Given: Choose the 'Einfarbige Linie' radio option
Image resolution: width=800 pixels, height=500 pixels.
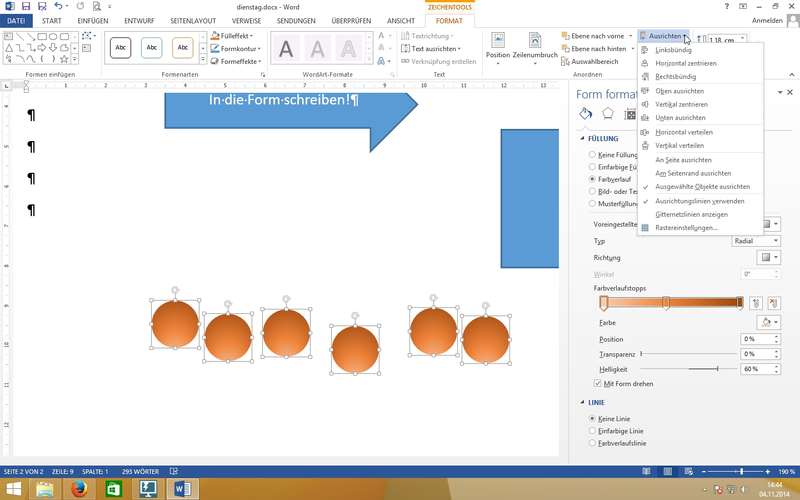Looking at the screenshot, I should pyautogui.click(x=593, y=430).
